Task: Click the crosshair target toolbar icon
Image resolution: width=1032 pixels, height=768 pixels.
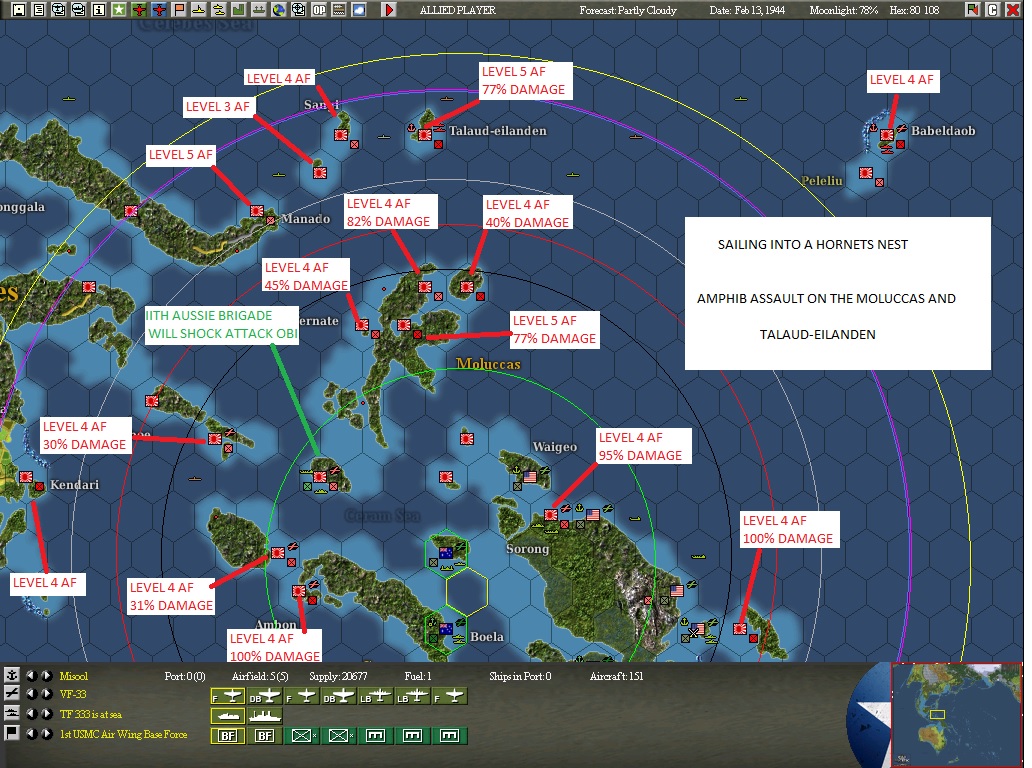Action: pyautogui.click(x=298, y=10)
